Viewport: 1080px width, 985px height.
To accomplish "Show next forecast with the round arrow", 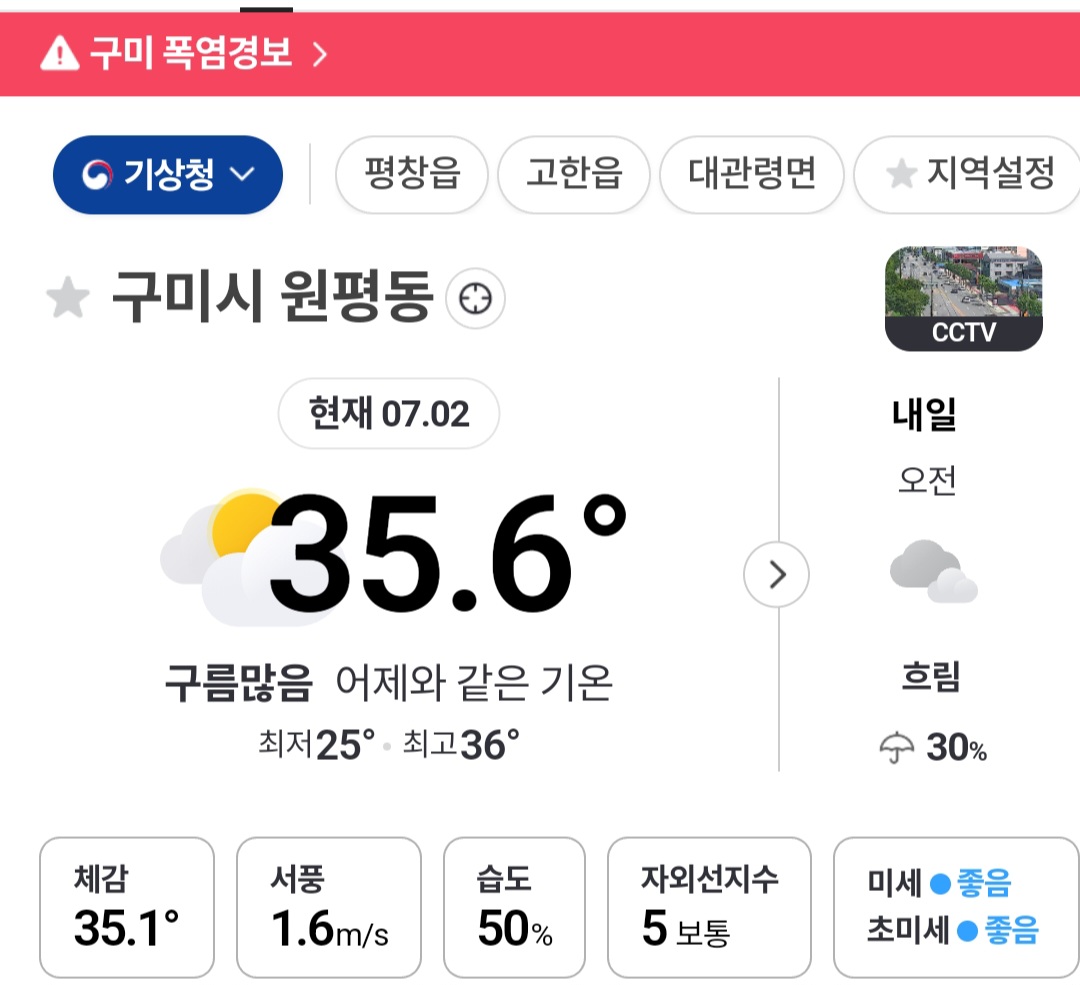I will pyautogui.click(x=776, y=574).
